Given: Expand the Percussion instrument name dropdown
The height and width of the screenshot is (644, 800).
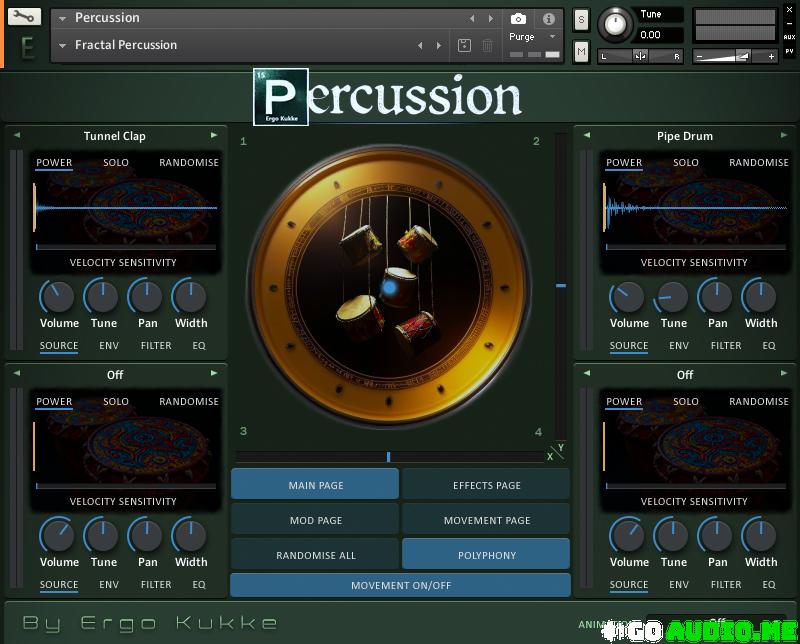Looking at the screenshot, I should pyautogui.click(x=63, y=18).
